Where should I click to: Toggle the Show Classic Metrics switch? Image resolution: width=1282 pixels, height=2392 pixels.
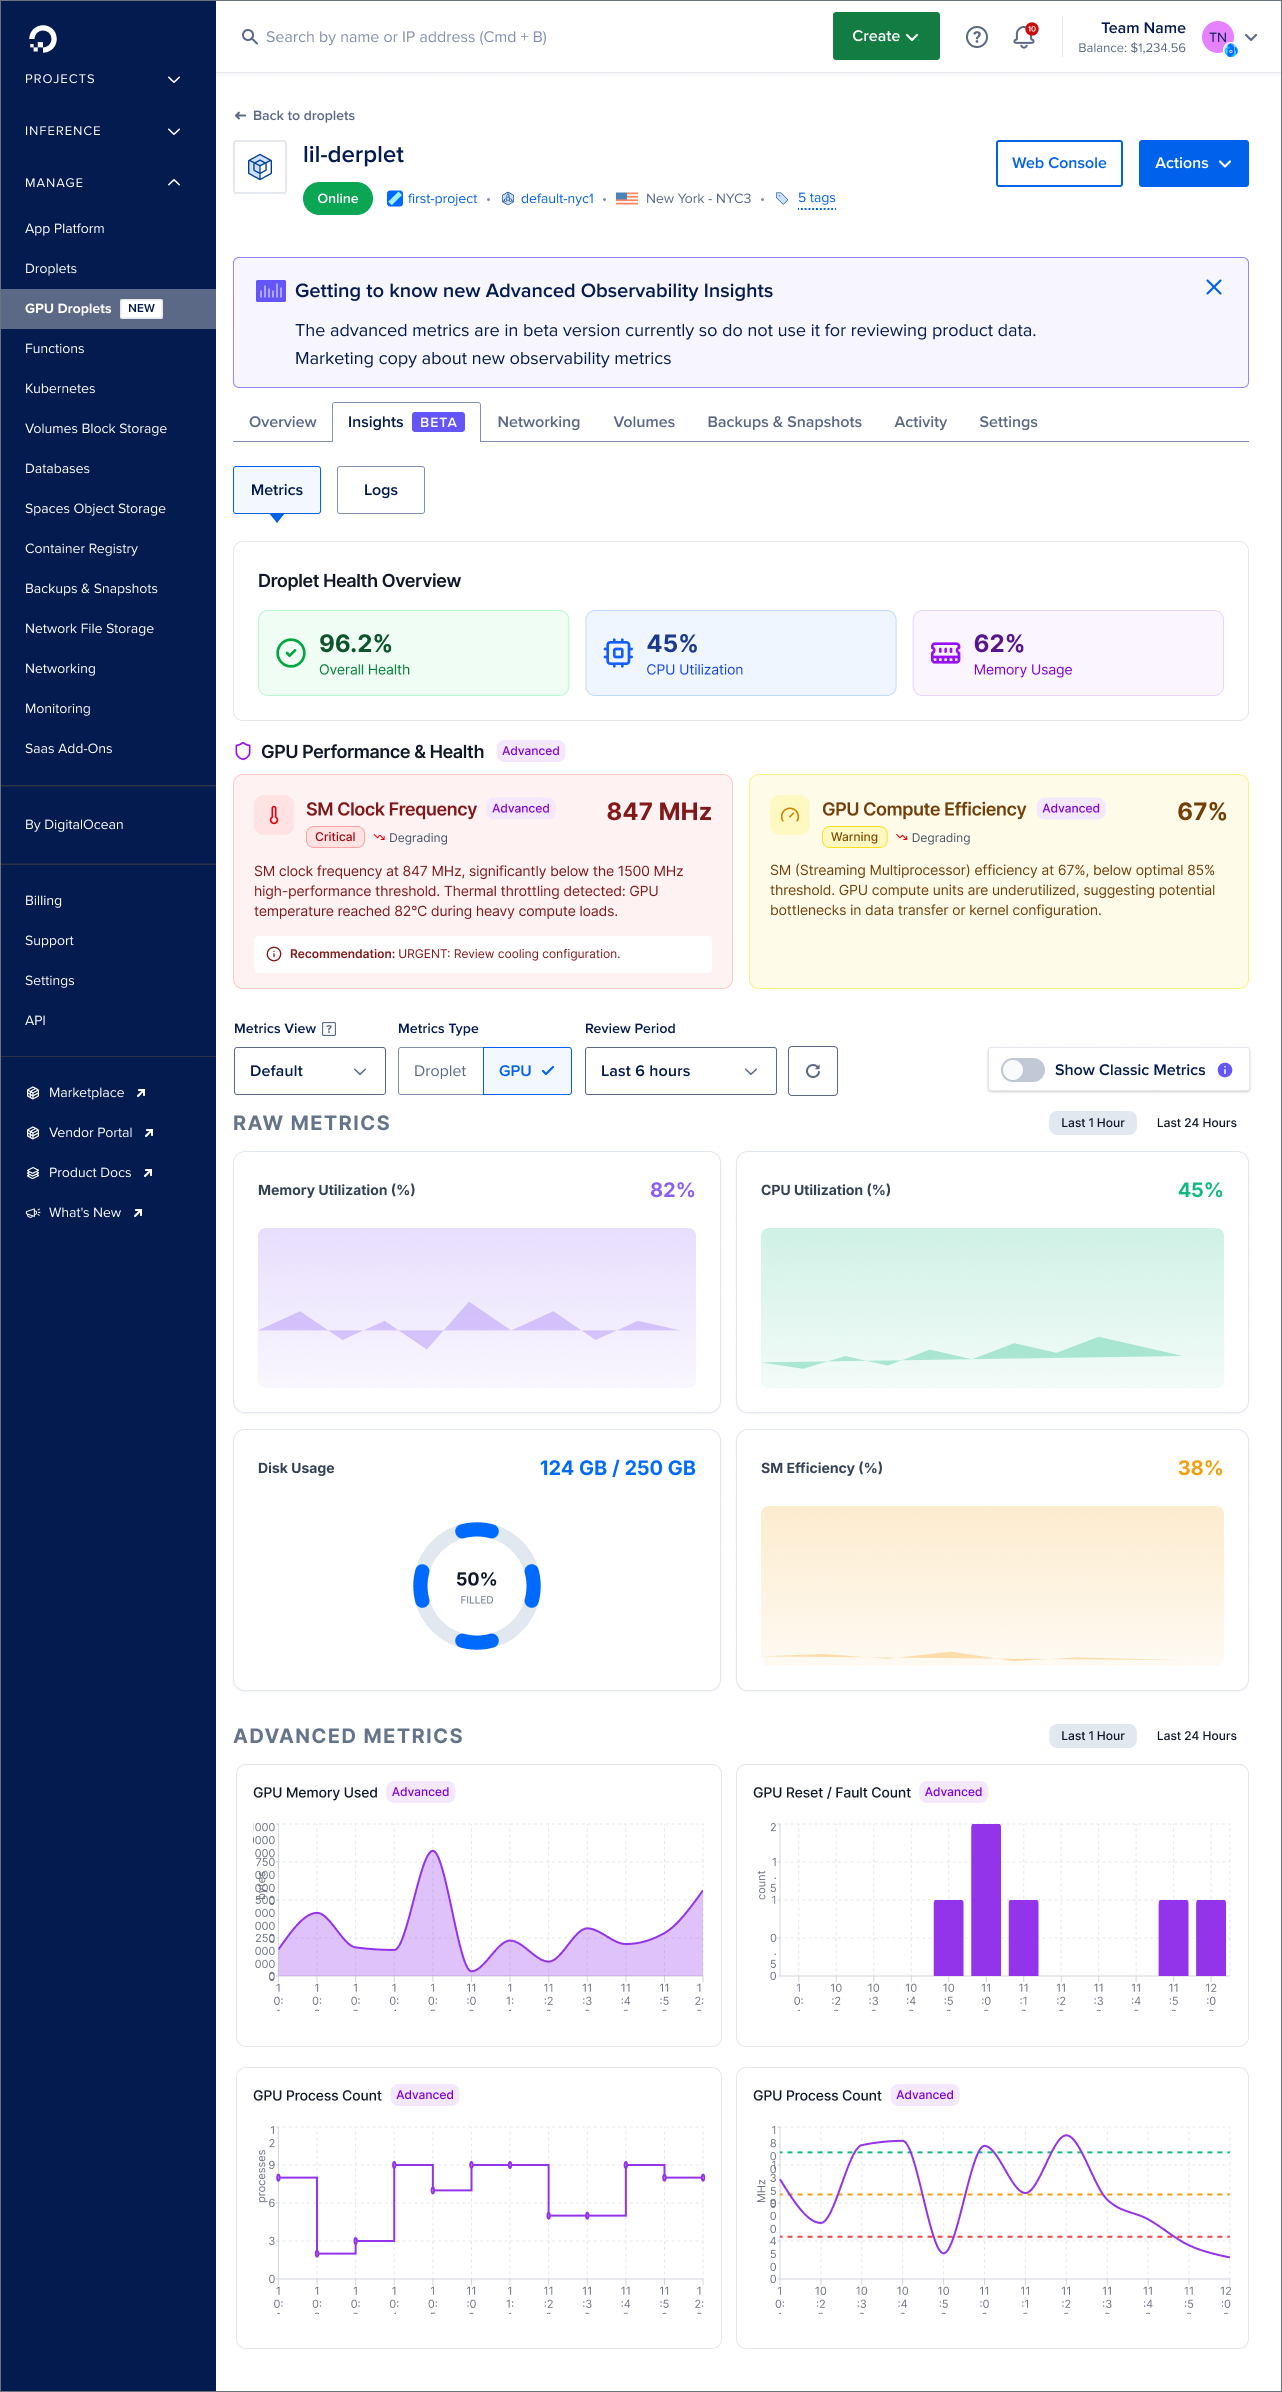1023,1070
